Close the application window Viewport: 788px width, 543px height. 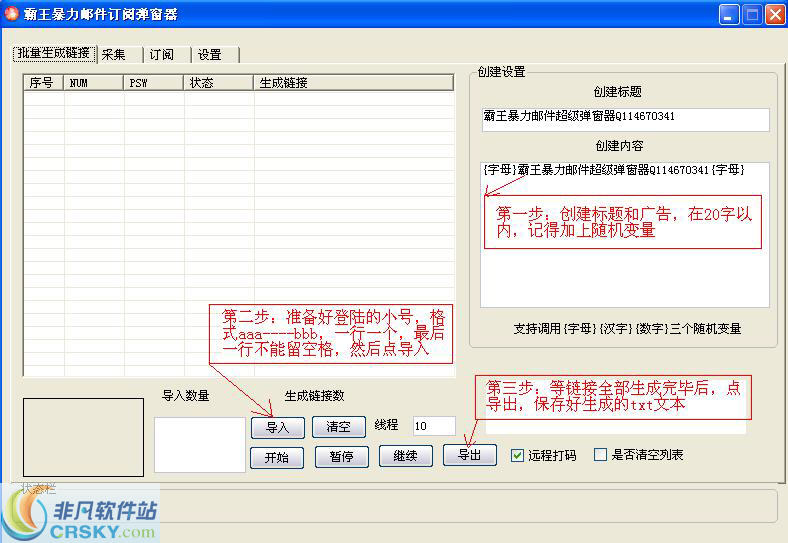coord(775,15)
